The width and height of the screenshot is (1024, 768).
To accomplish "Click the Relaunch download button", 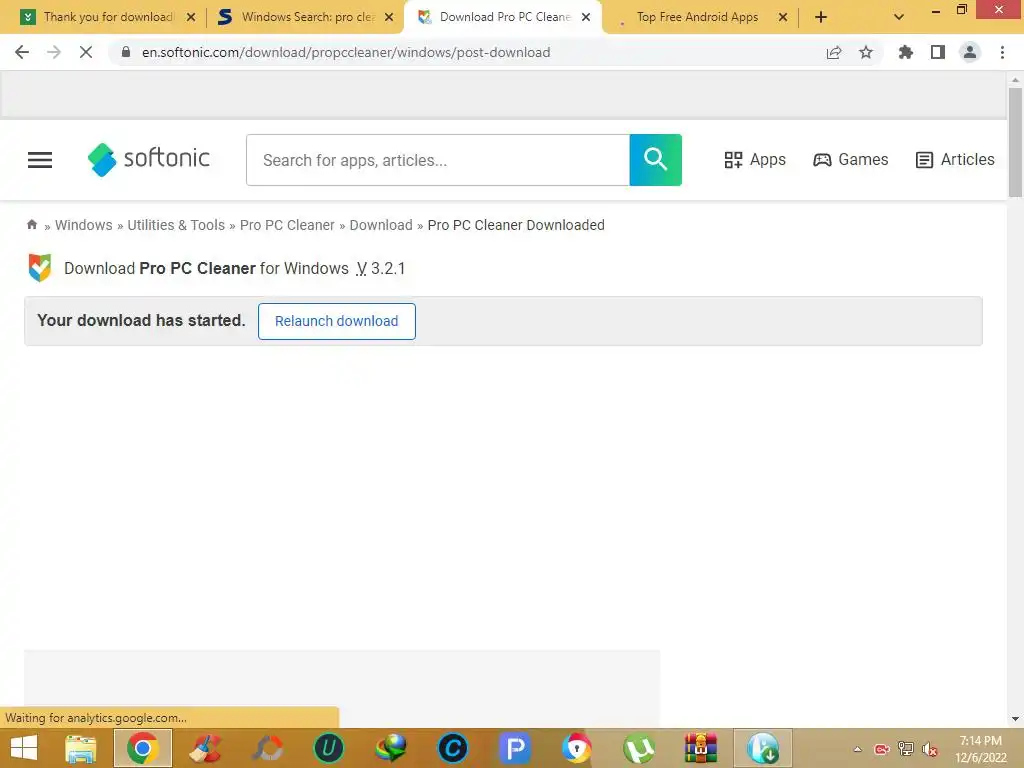I will coord(336,321).
